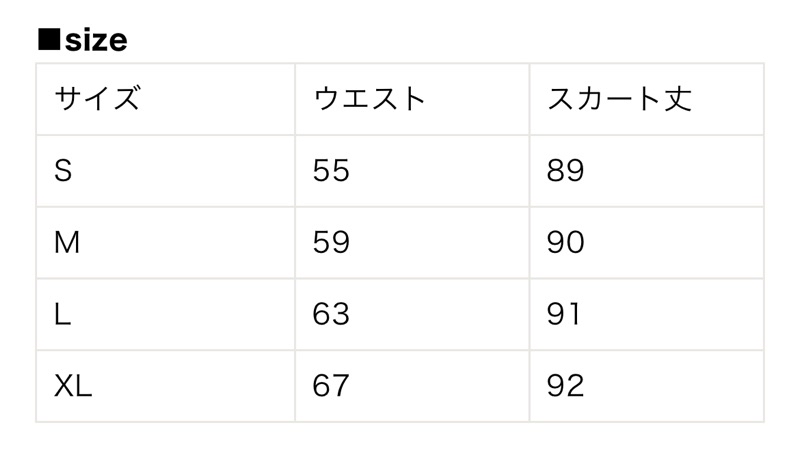
Task: Select the M size cell
Action: point(165,243)
